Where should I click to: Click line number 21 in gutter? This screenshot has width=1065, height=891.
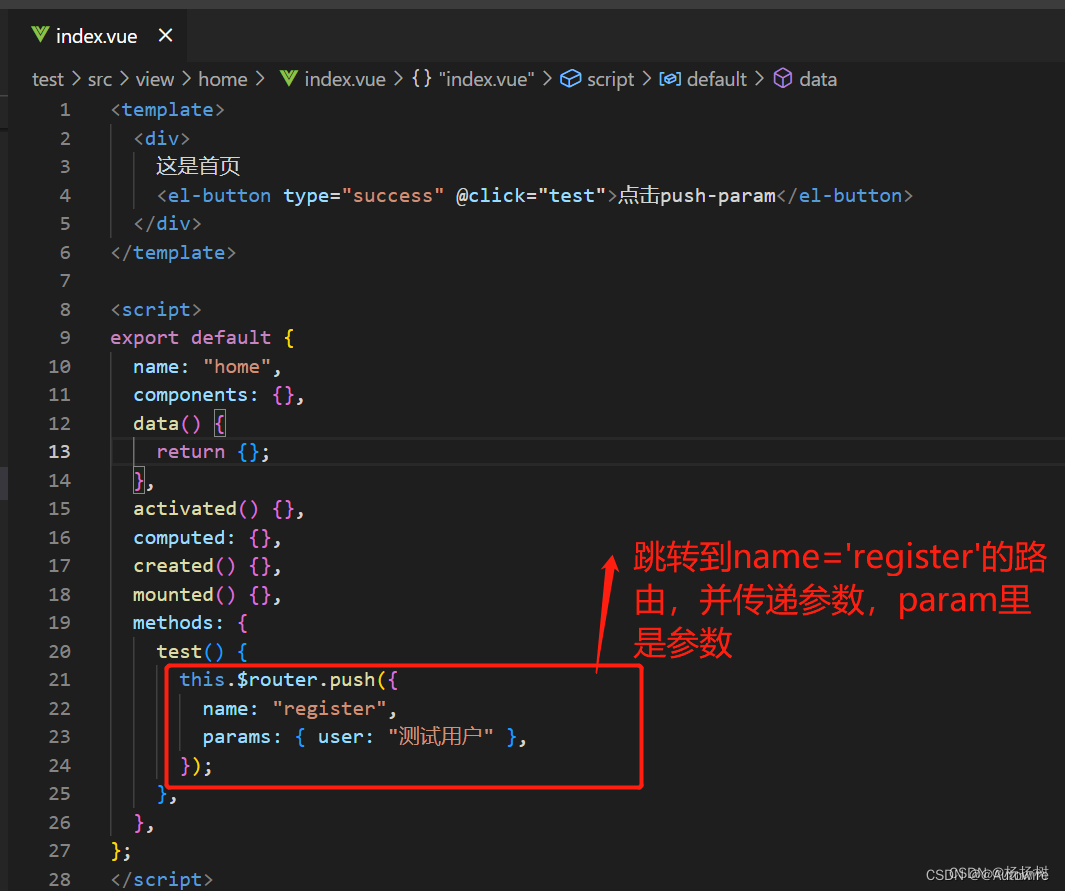(x=59, y=680)
